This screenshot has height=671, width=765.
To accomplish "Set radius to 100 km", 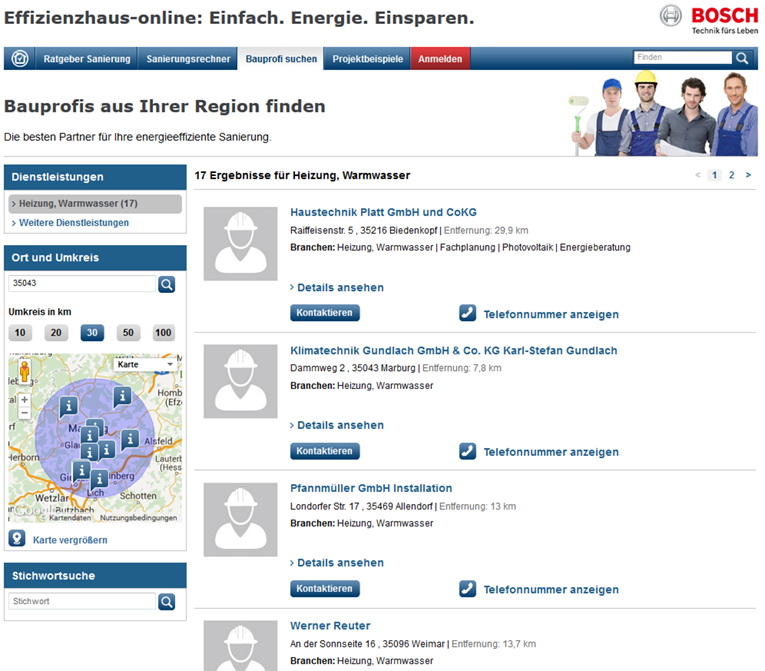I will [x=163, y=333].
